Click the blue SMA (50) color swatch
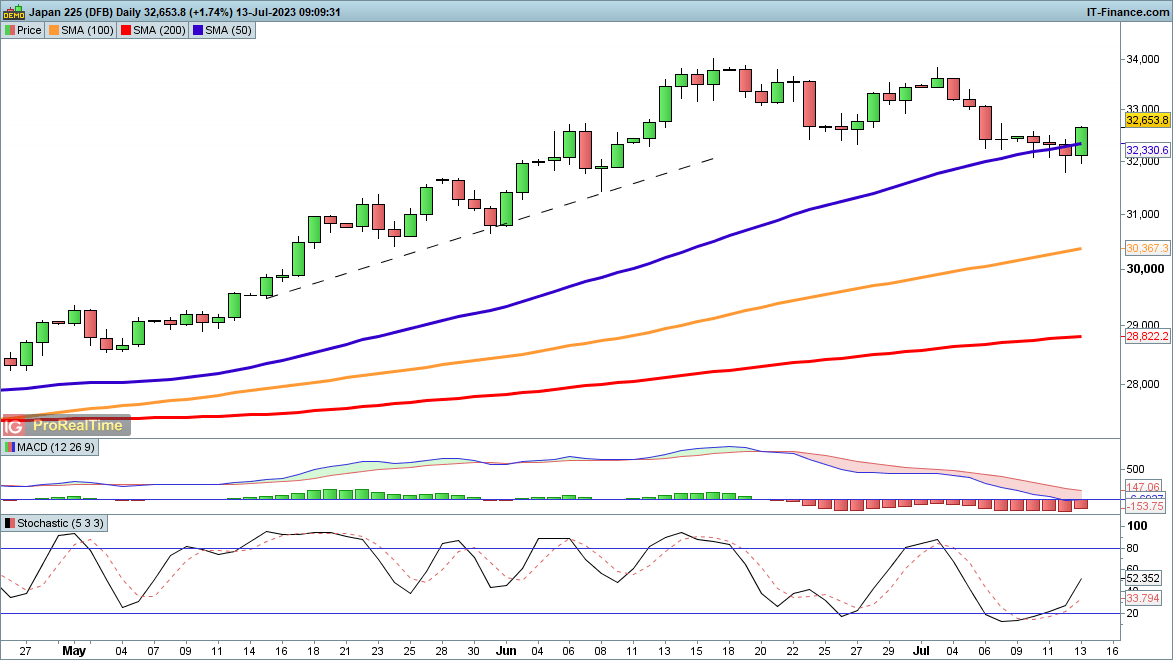Viewport: 1173px width, 660px height. (x=197, y=31)
